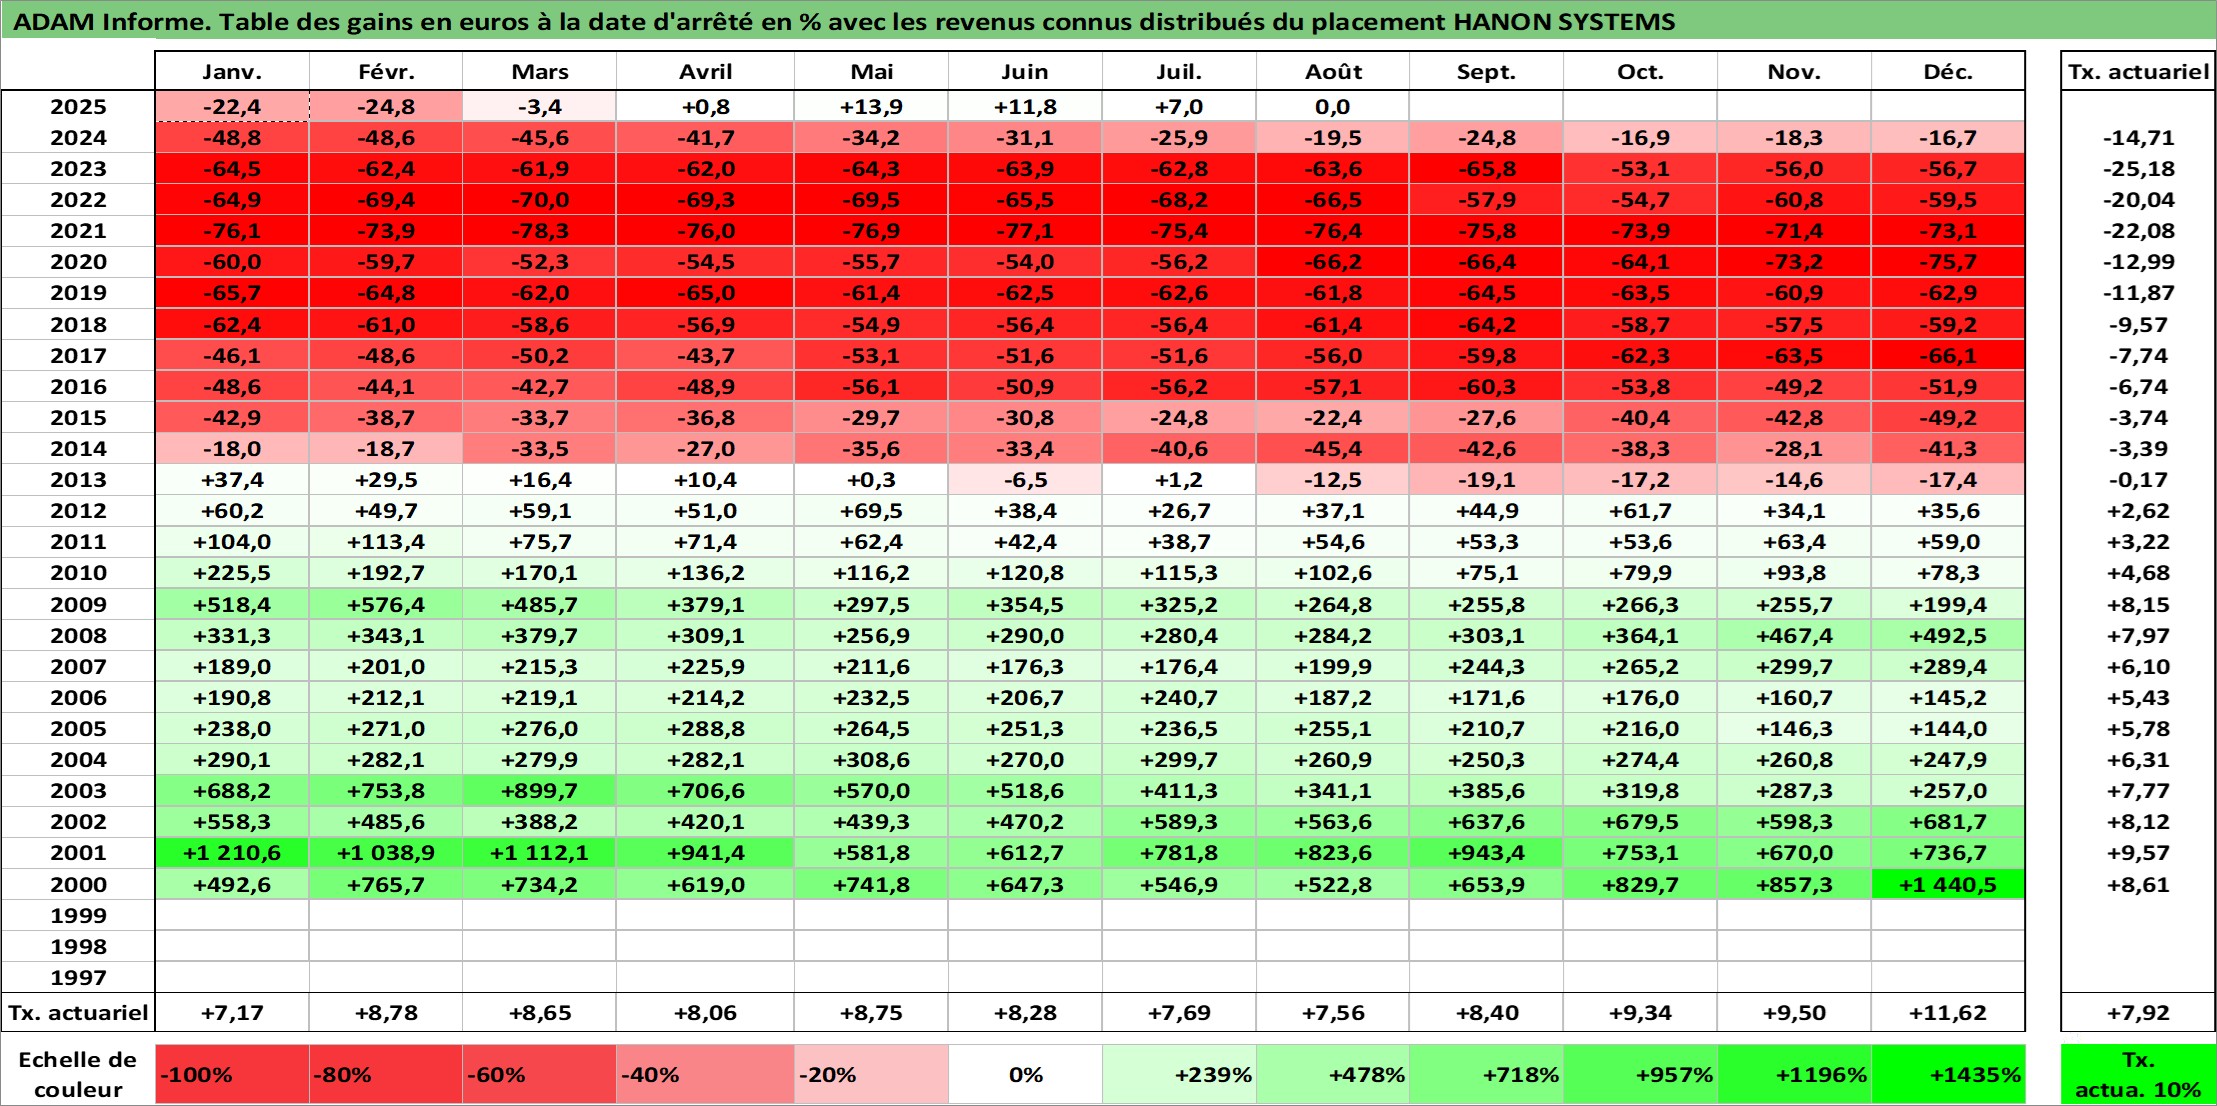Select cell value +576,4 in 2009
The height and width of the screenshot is (1106, 2217).
pyautogui.click(x=386, y=605)
